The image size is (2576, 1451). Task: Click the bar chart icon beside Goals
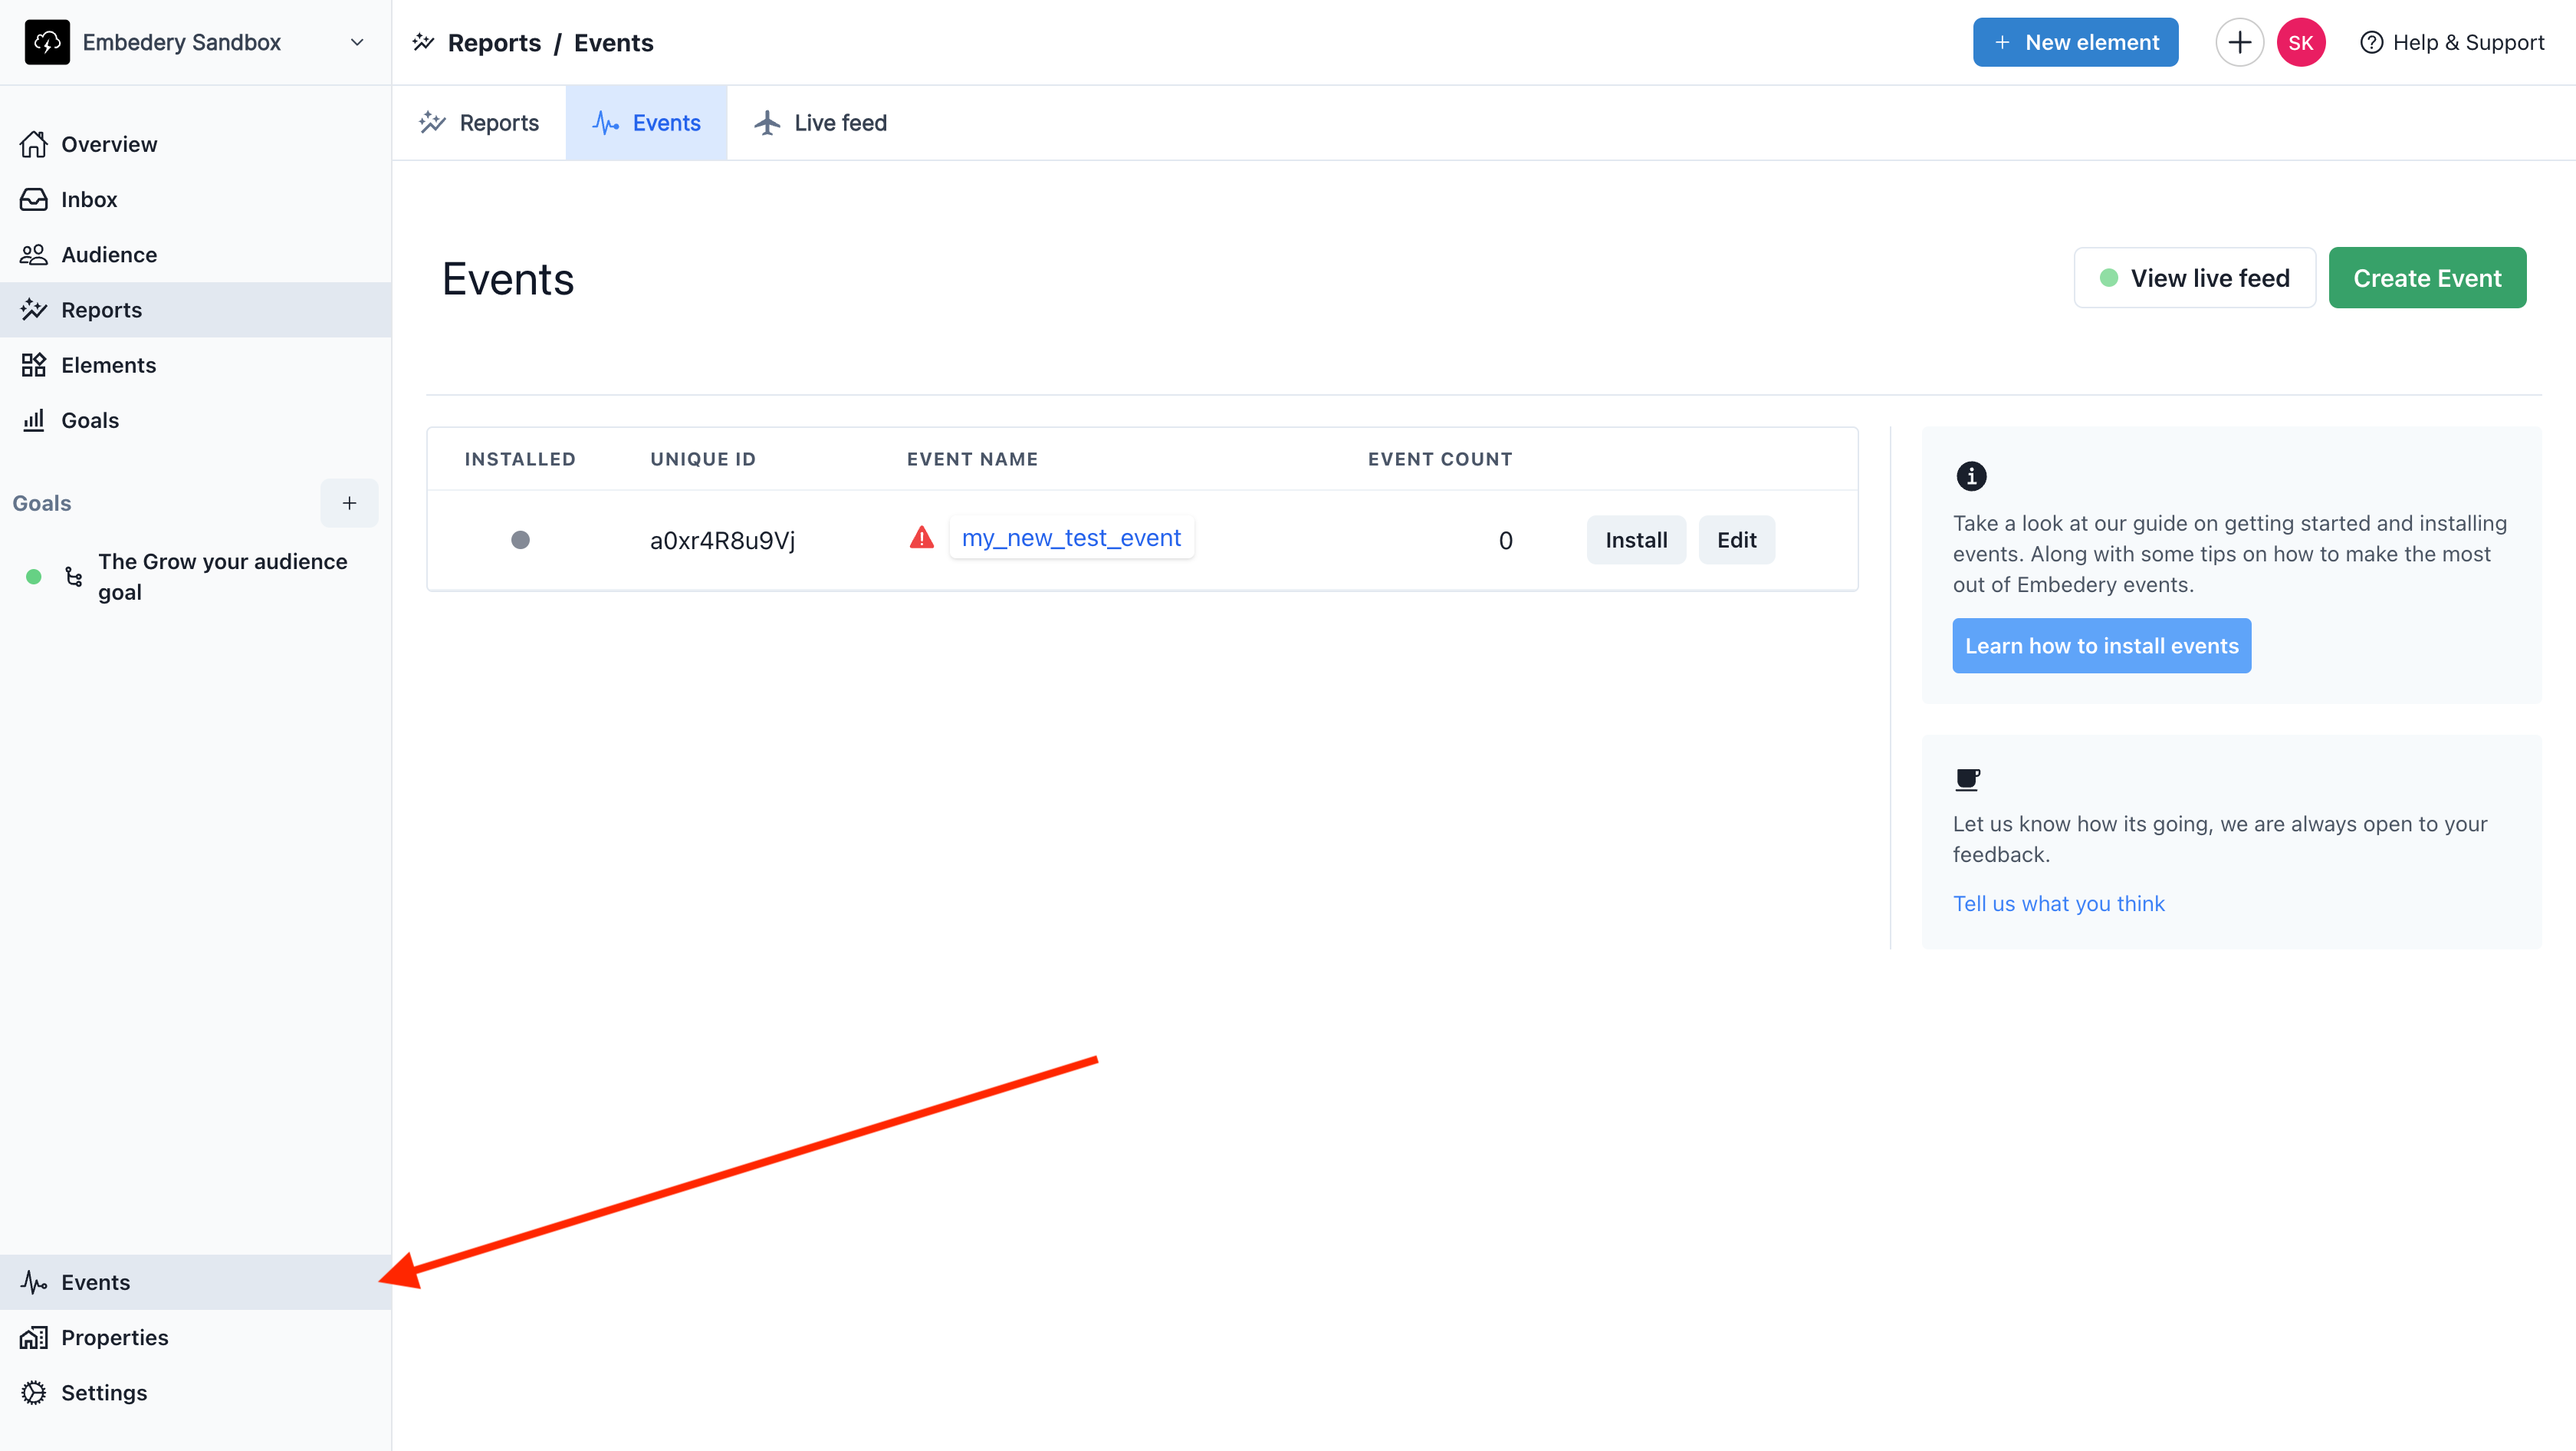point(34,420)
